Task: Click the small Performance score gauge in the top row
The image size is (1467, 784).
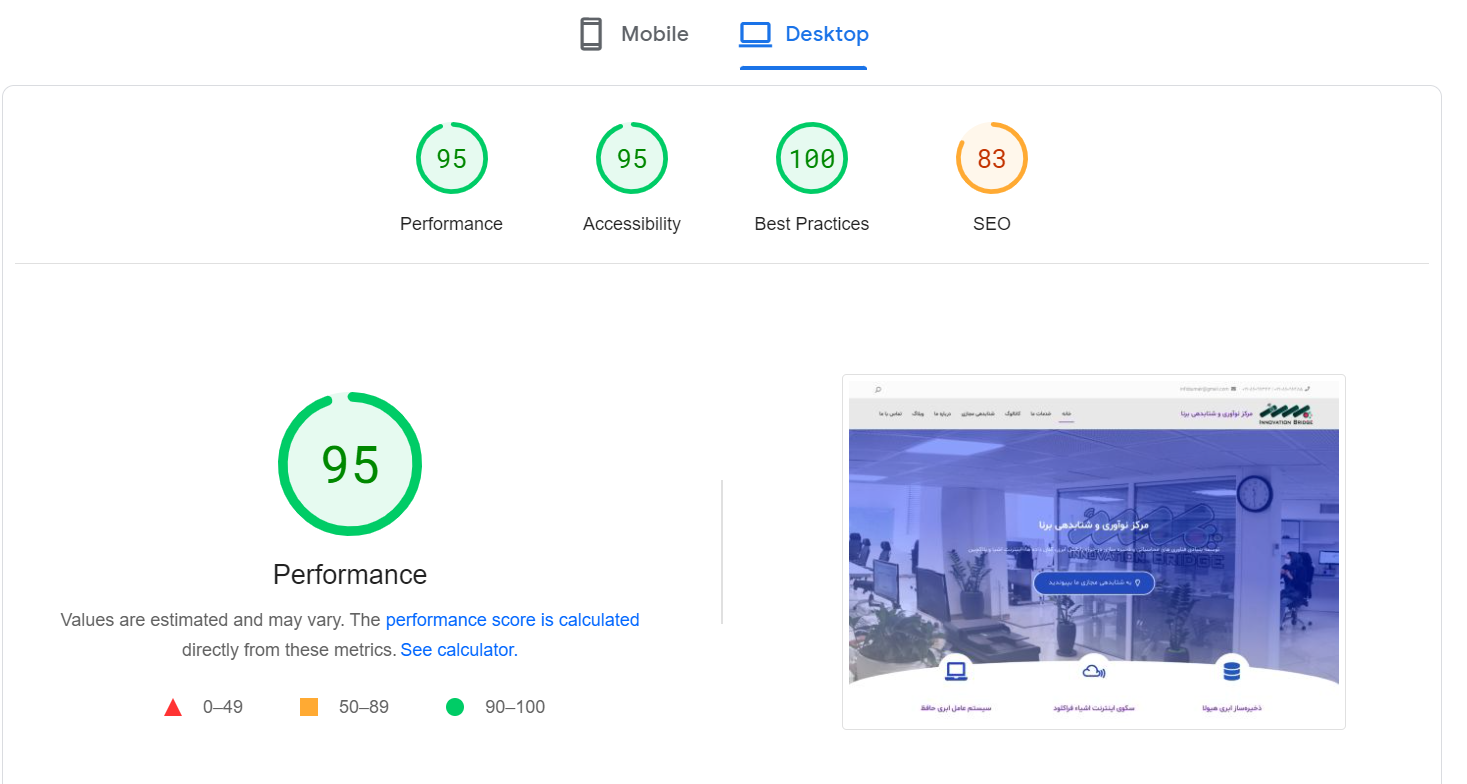Action: (x=451, y=158)
